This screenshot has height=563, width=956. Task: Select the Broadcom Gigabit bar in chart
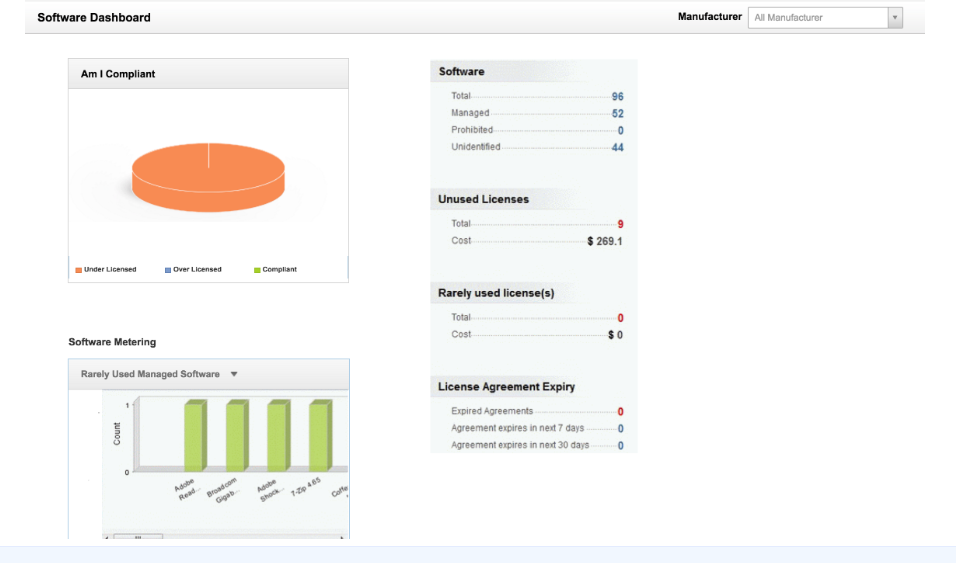[x=236, y=436]
